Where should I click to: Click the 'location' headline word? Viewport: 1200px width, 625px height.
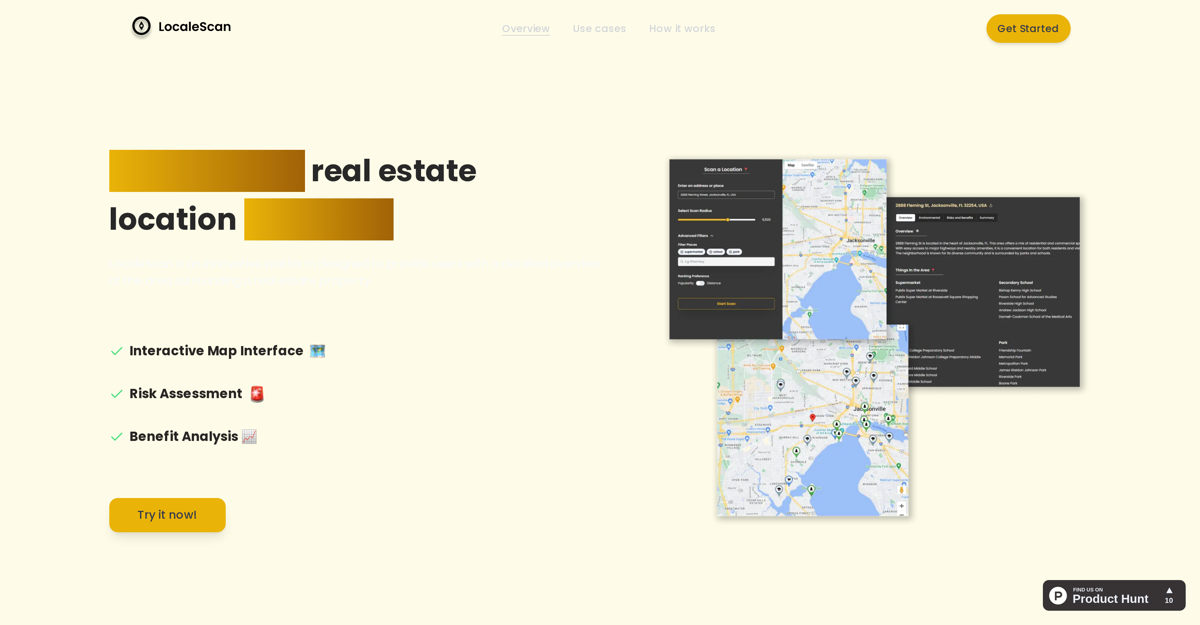(173, 219)
